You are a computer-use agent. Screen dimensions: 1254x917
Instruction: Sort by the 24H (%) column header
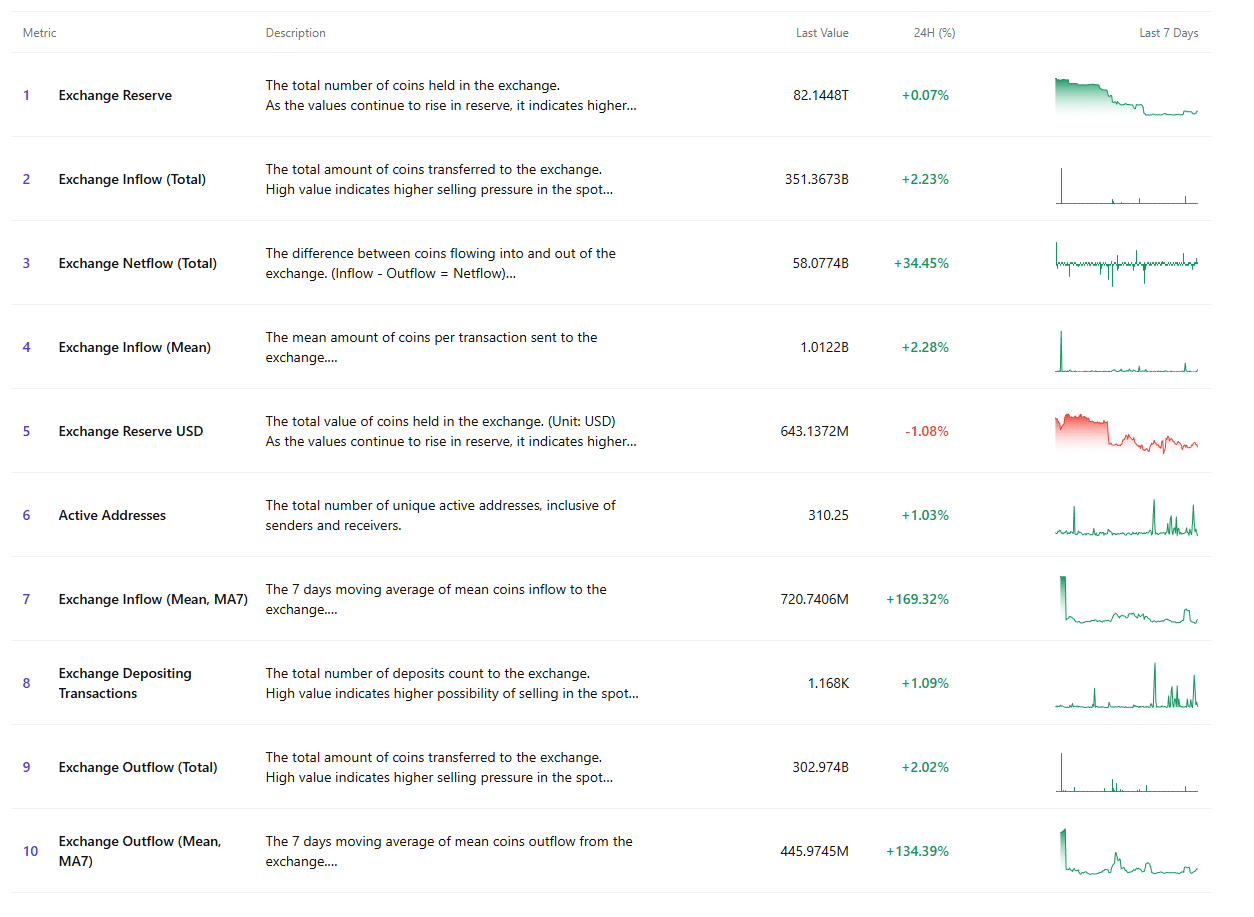point(933,32)
